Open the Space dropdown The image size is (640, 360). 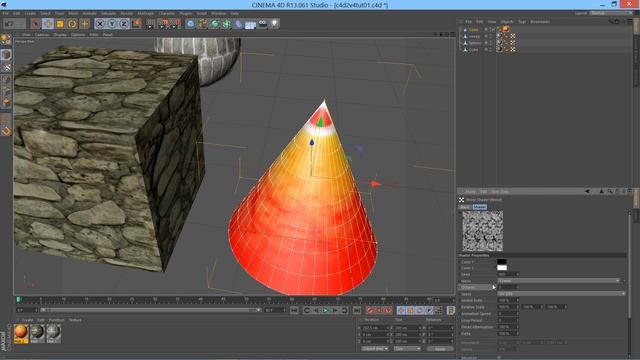tap(561, 294)
